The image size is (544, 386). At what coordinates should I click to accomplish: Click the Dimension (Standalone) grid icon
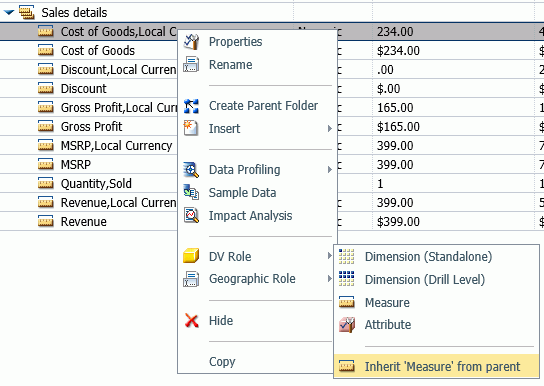pyautogui.click(x=347, y=257)
